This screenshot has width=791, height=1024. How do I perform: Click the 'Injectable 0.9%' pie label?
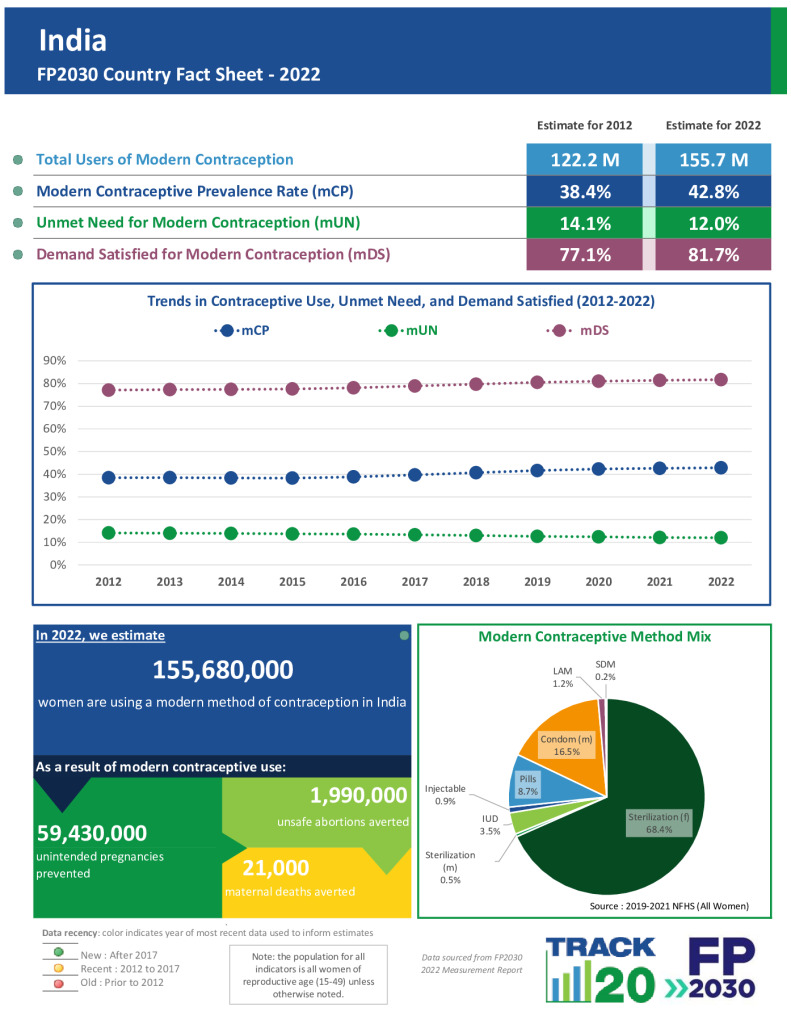pos(445,795)
